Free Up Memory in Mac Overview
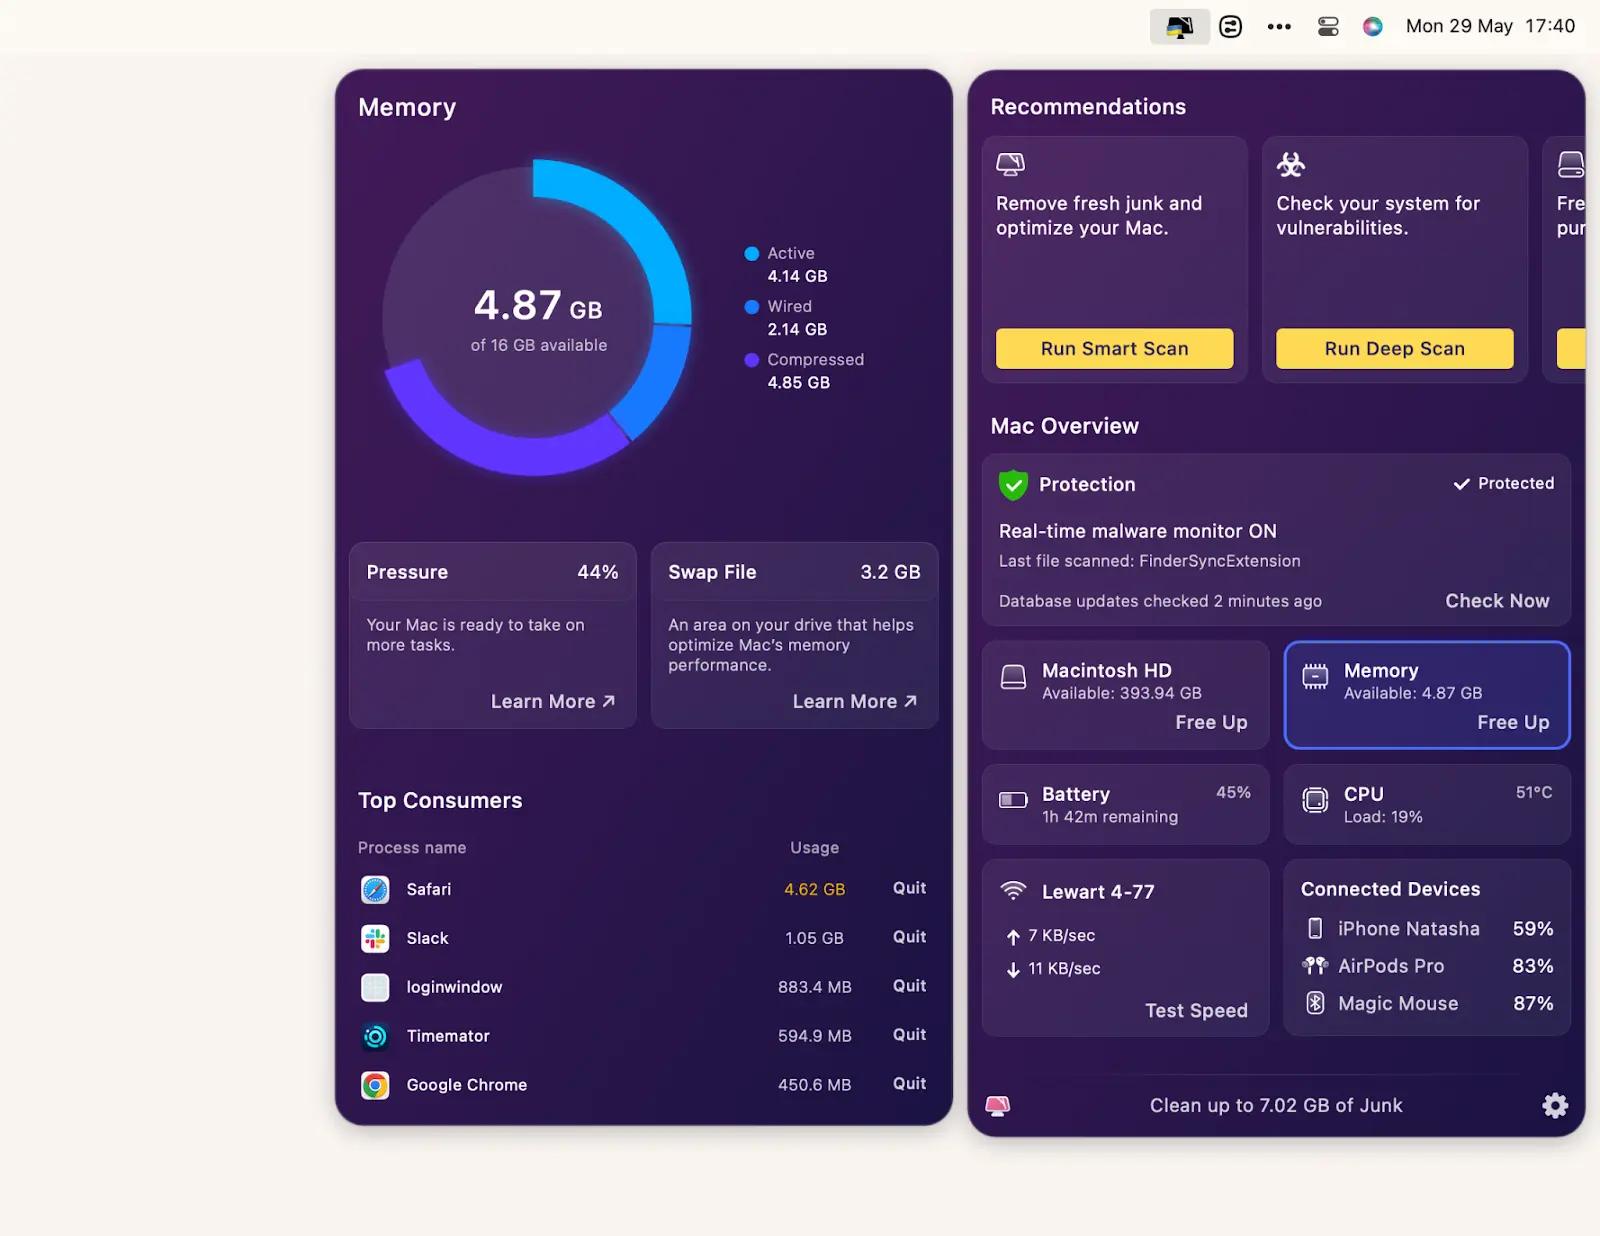This screenshot has width=1600, height=1236. (x=1513, y=721)
